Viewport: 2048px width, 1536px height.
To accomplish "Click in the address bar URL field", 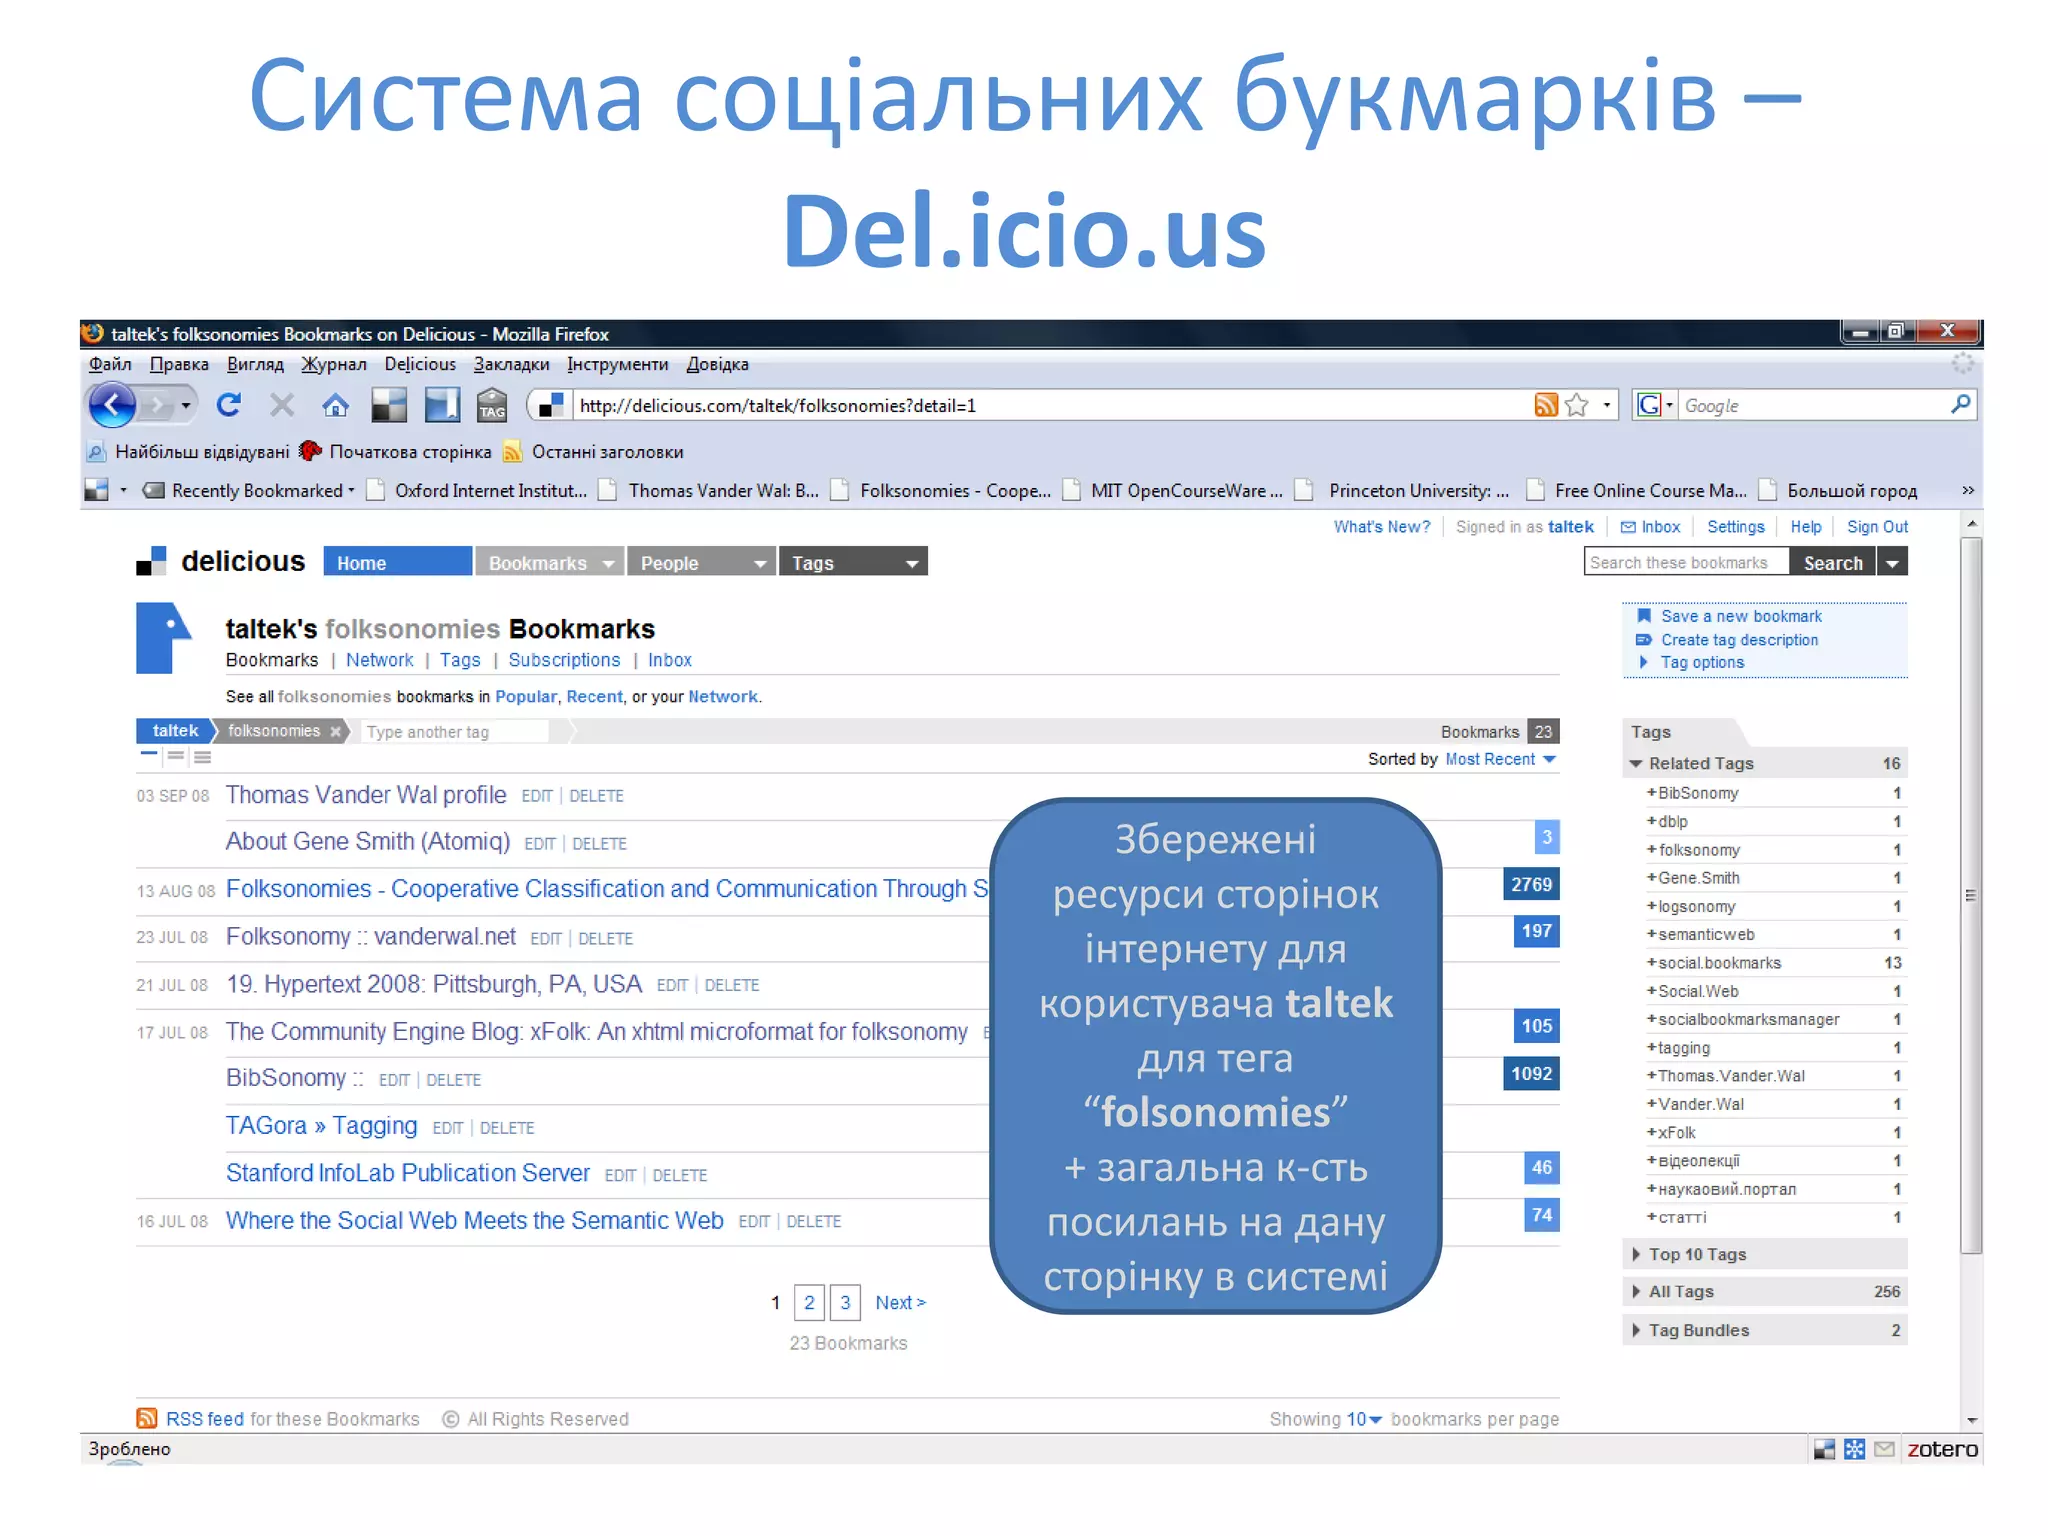I will click(x=1050, y=405).
